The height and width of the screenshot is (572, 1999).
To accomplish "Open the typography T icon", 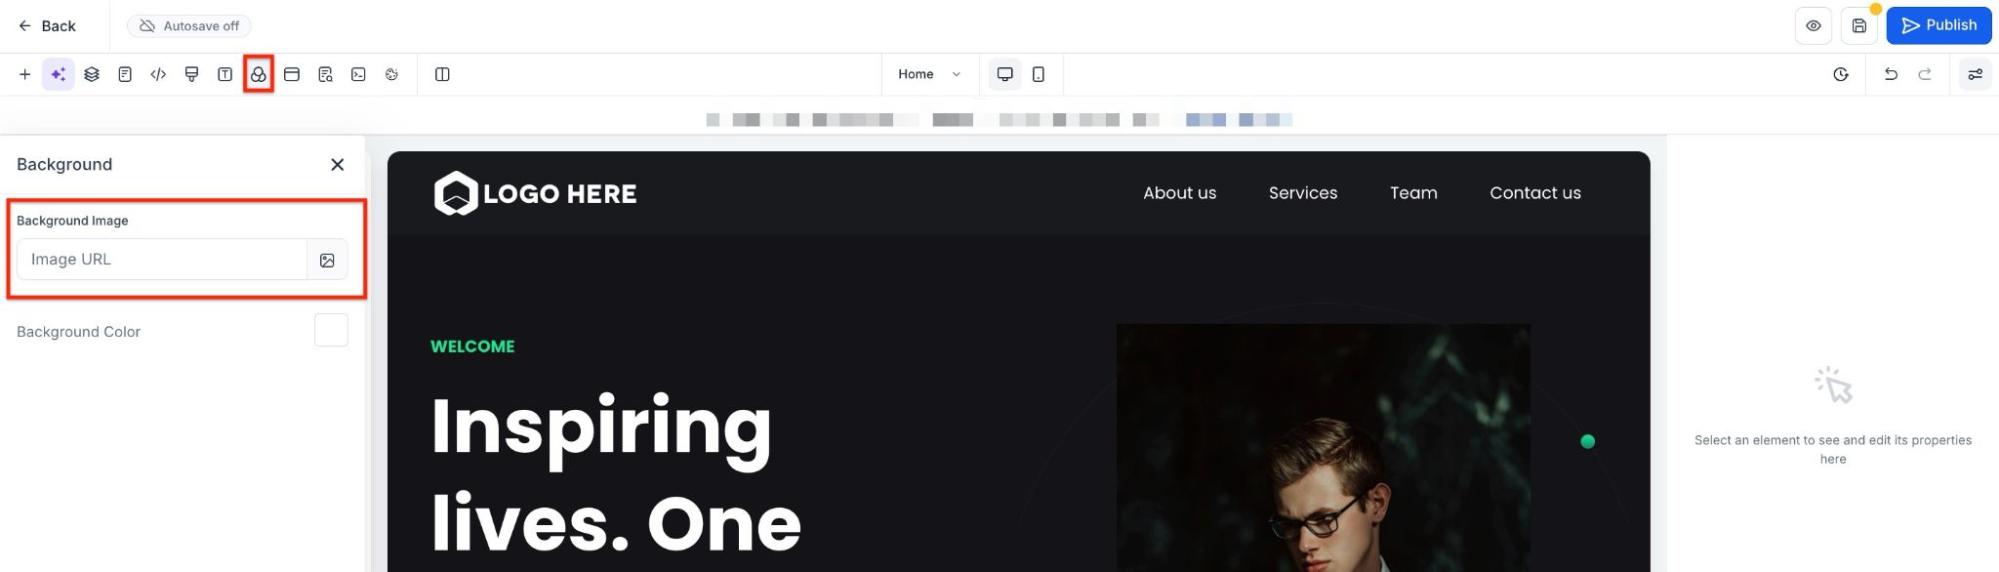I will click(225, 74).
